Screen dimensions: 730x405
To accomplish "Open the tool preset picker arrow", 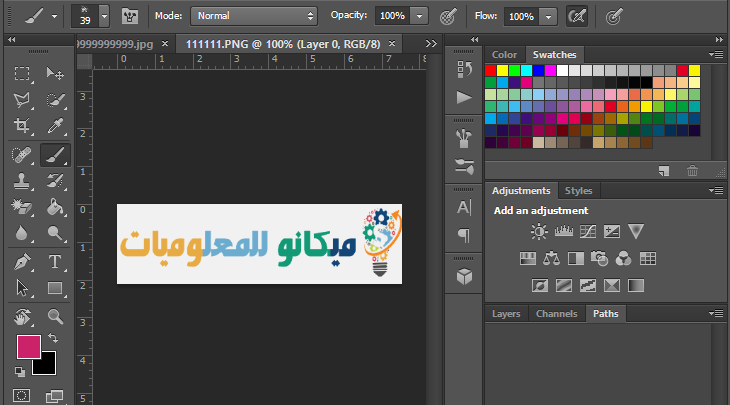I will (54, 16).
